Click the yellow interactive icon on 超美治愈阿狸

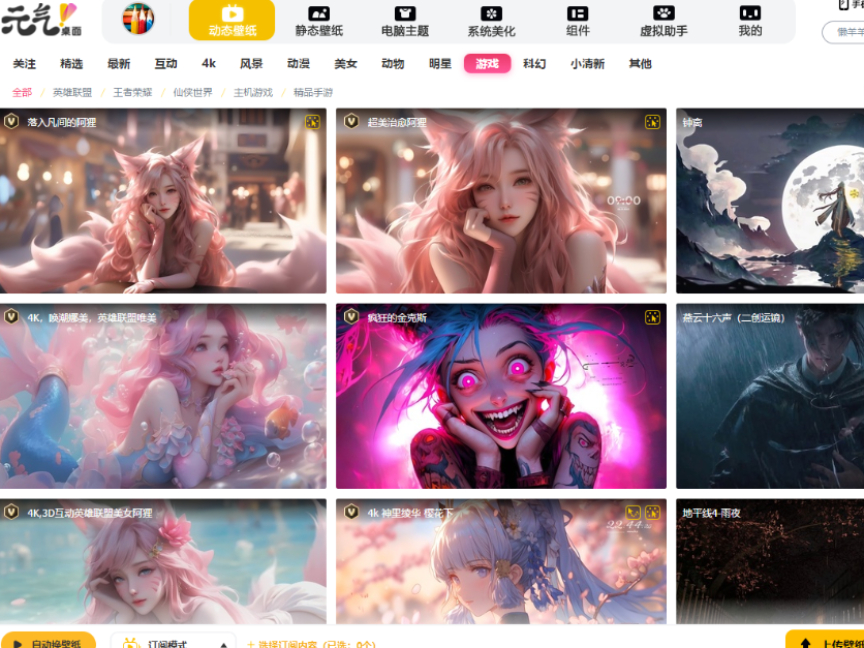652,122
